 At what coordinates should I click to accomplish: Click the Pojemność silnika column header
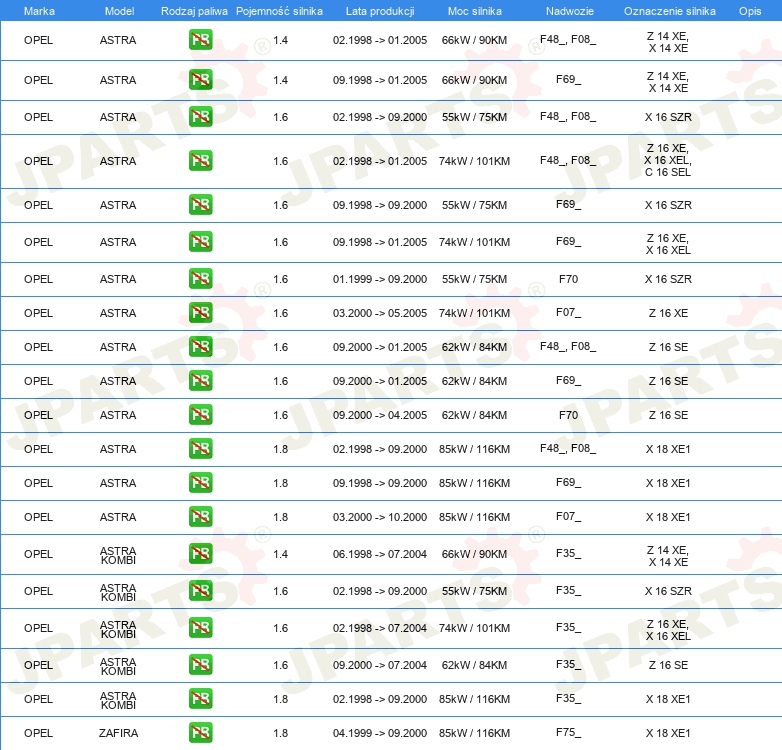pyautogui.click(x=279, y=11)
